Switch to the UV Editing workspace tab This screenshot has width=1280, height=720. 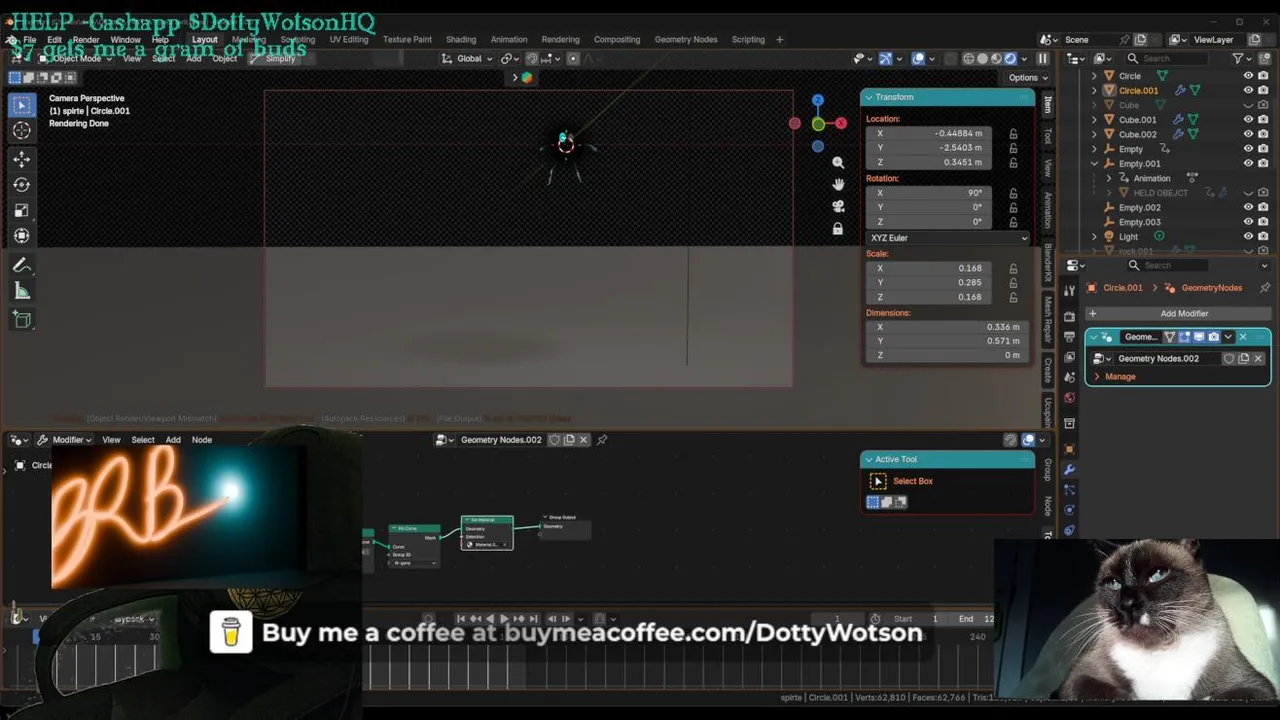(349, 40)
